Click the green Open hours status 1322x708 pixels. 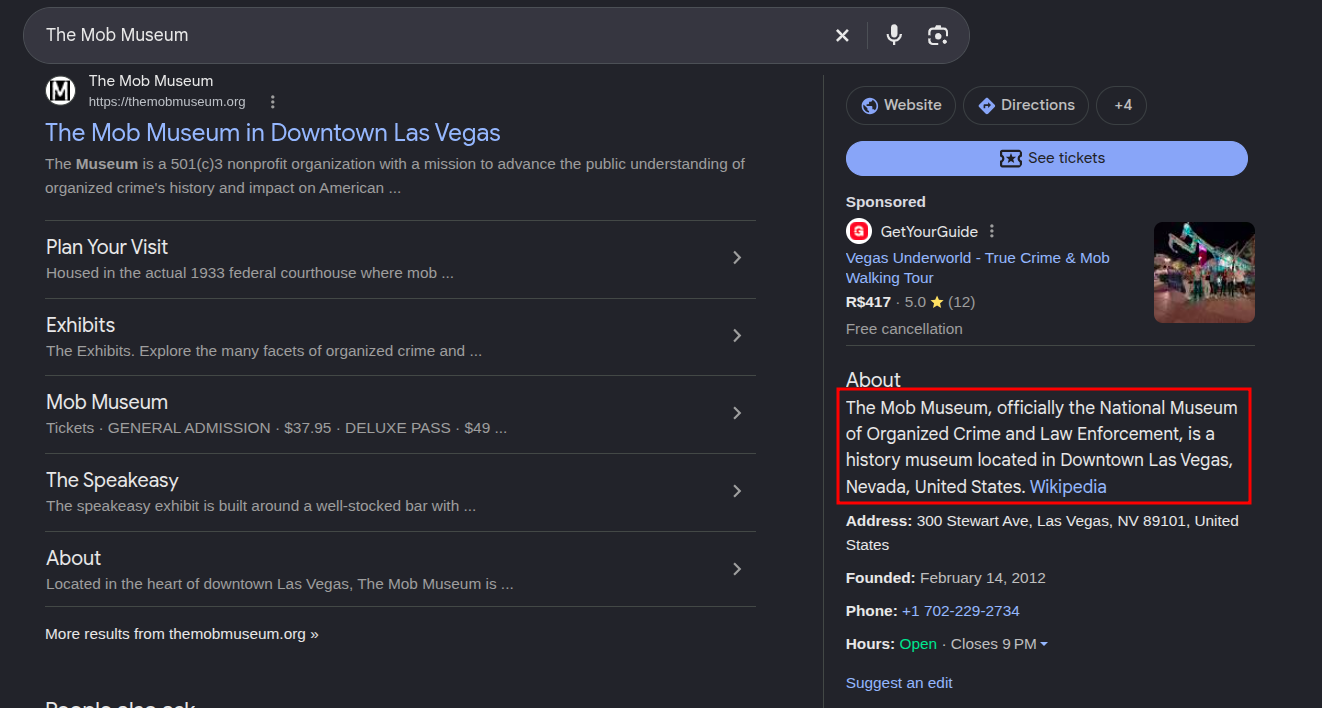pos(918,644)
